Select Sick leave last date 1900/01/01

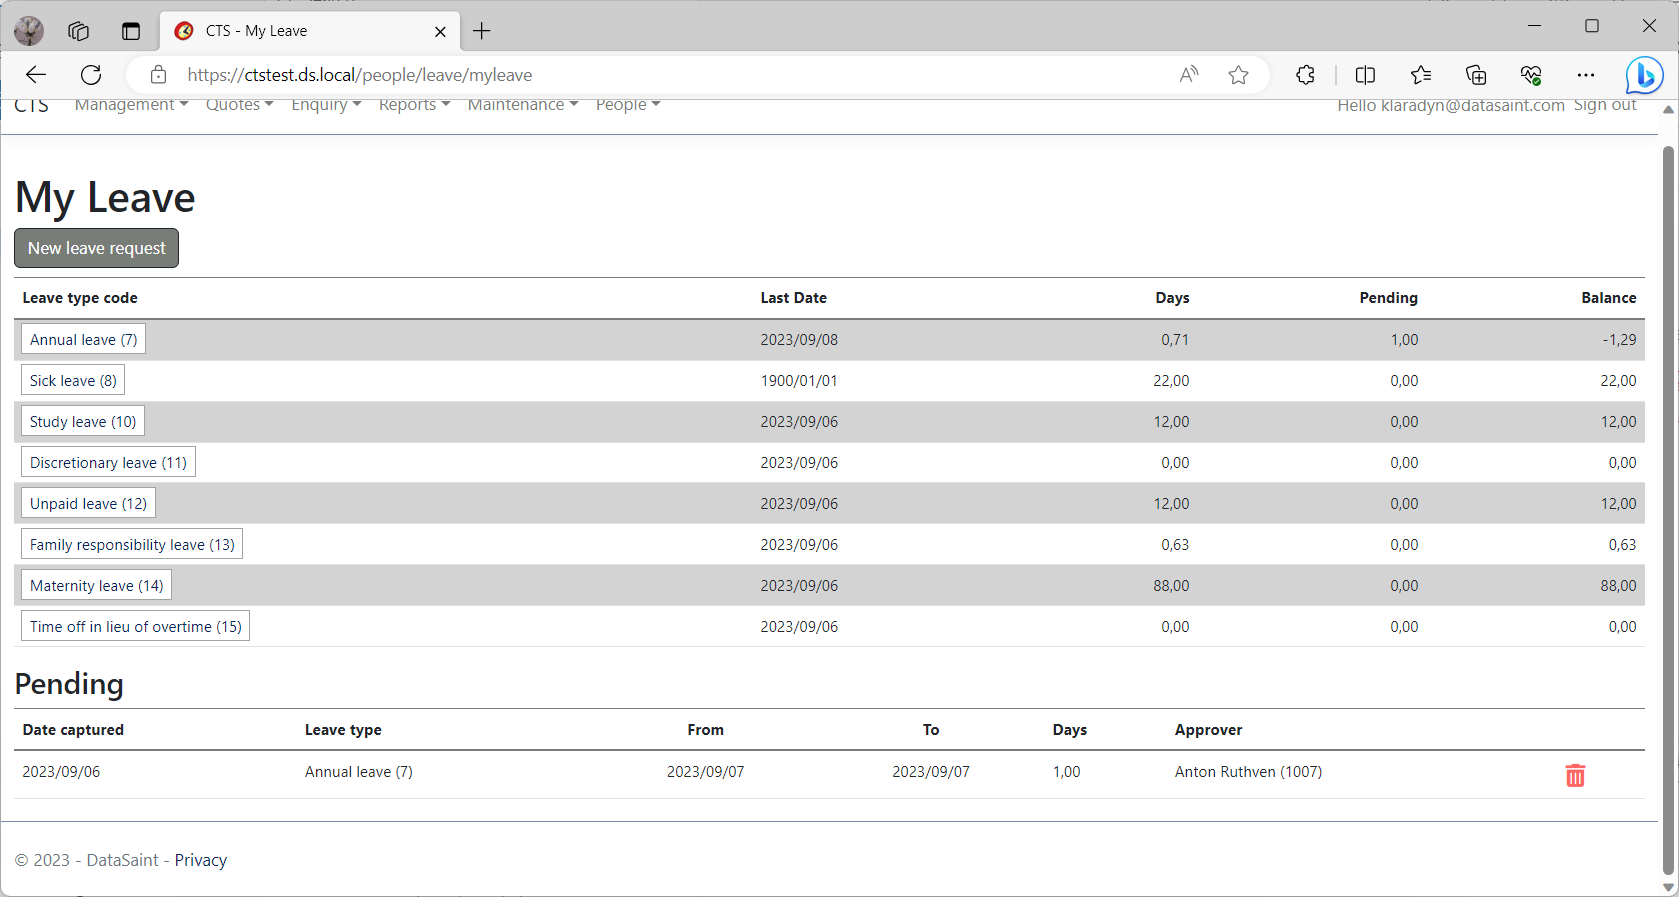pos(799,381)
